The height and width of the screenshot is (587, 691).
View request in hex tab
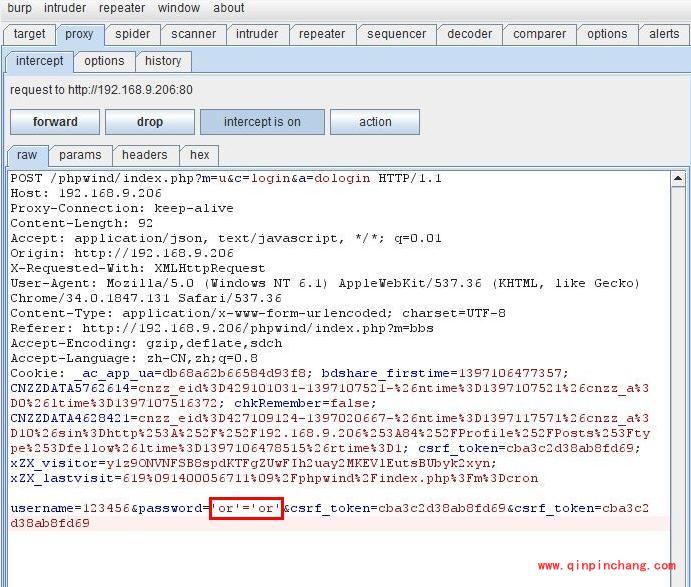[x=200, y=155]
